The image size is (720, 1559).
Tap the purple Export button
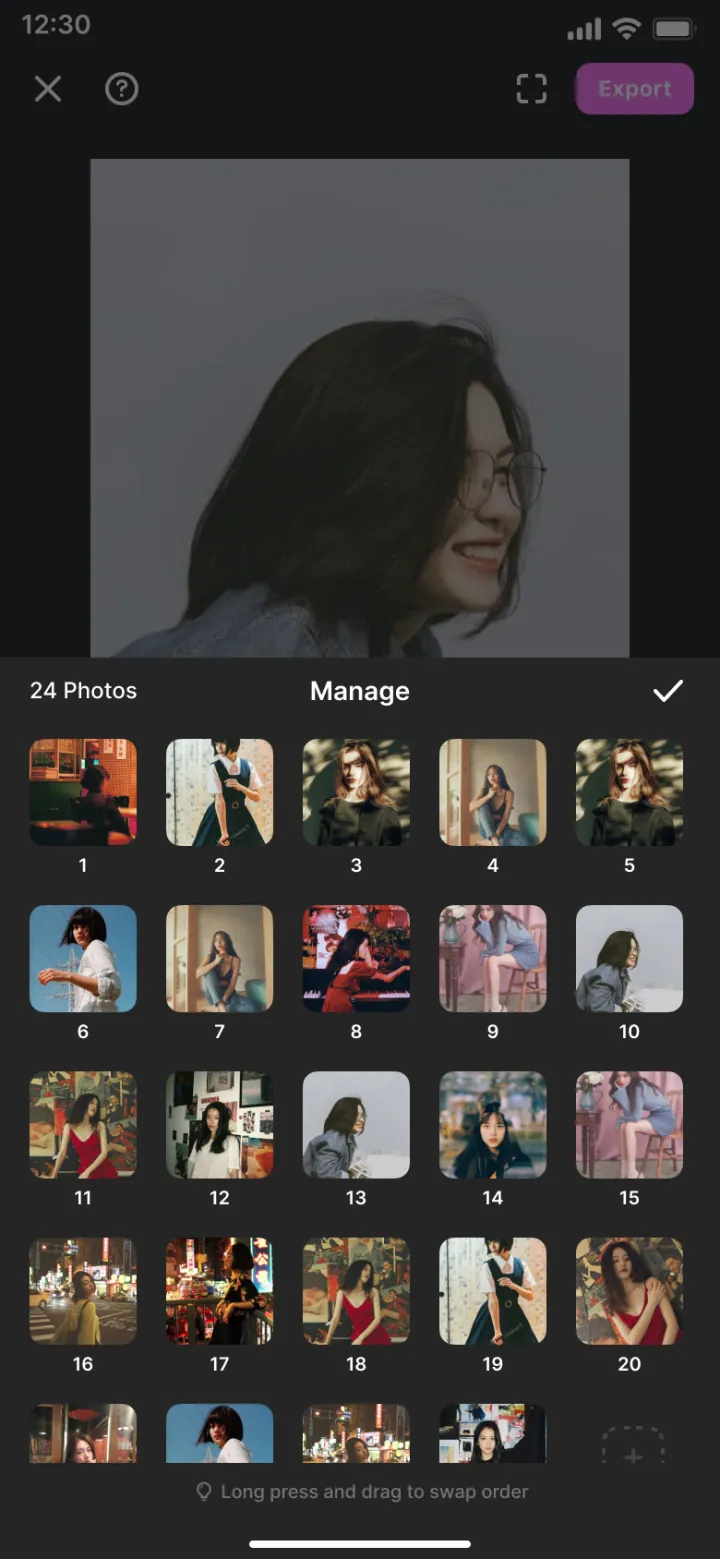[634, 89]
